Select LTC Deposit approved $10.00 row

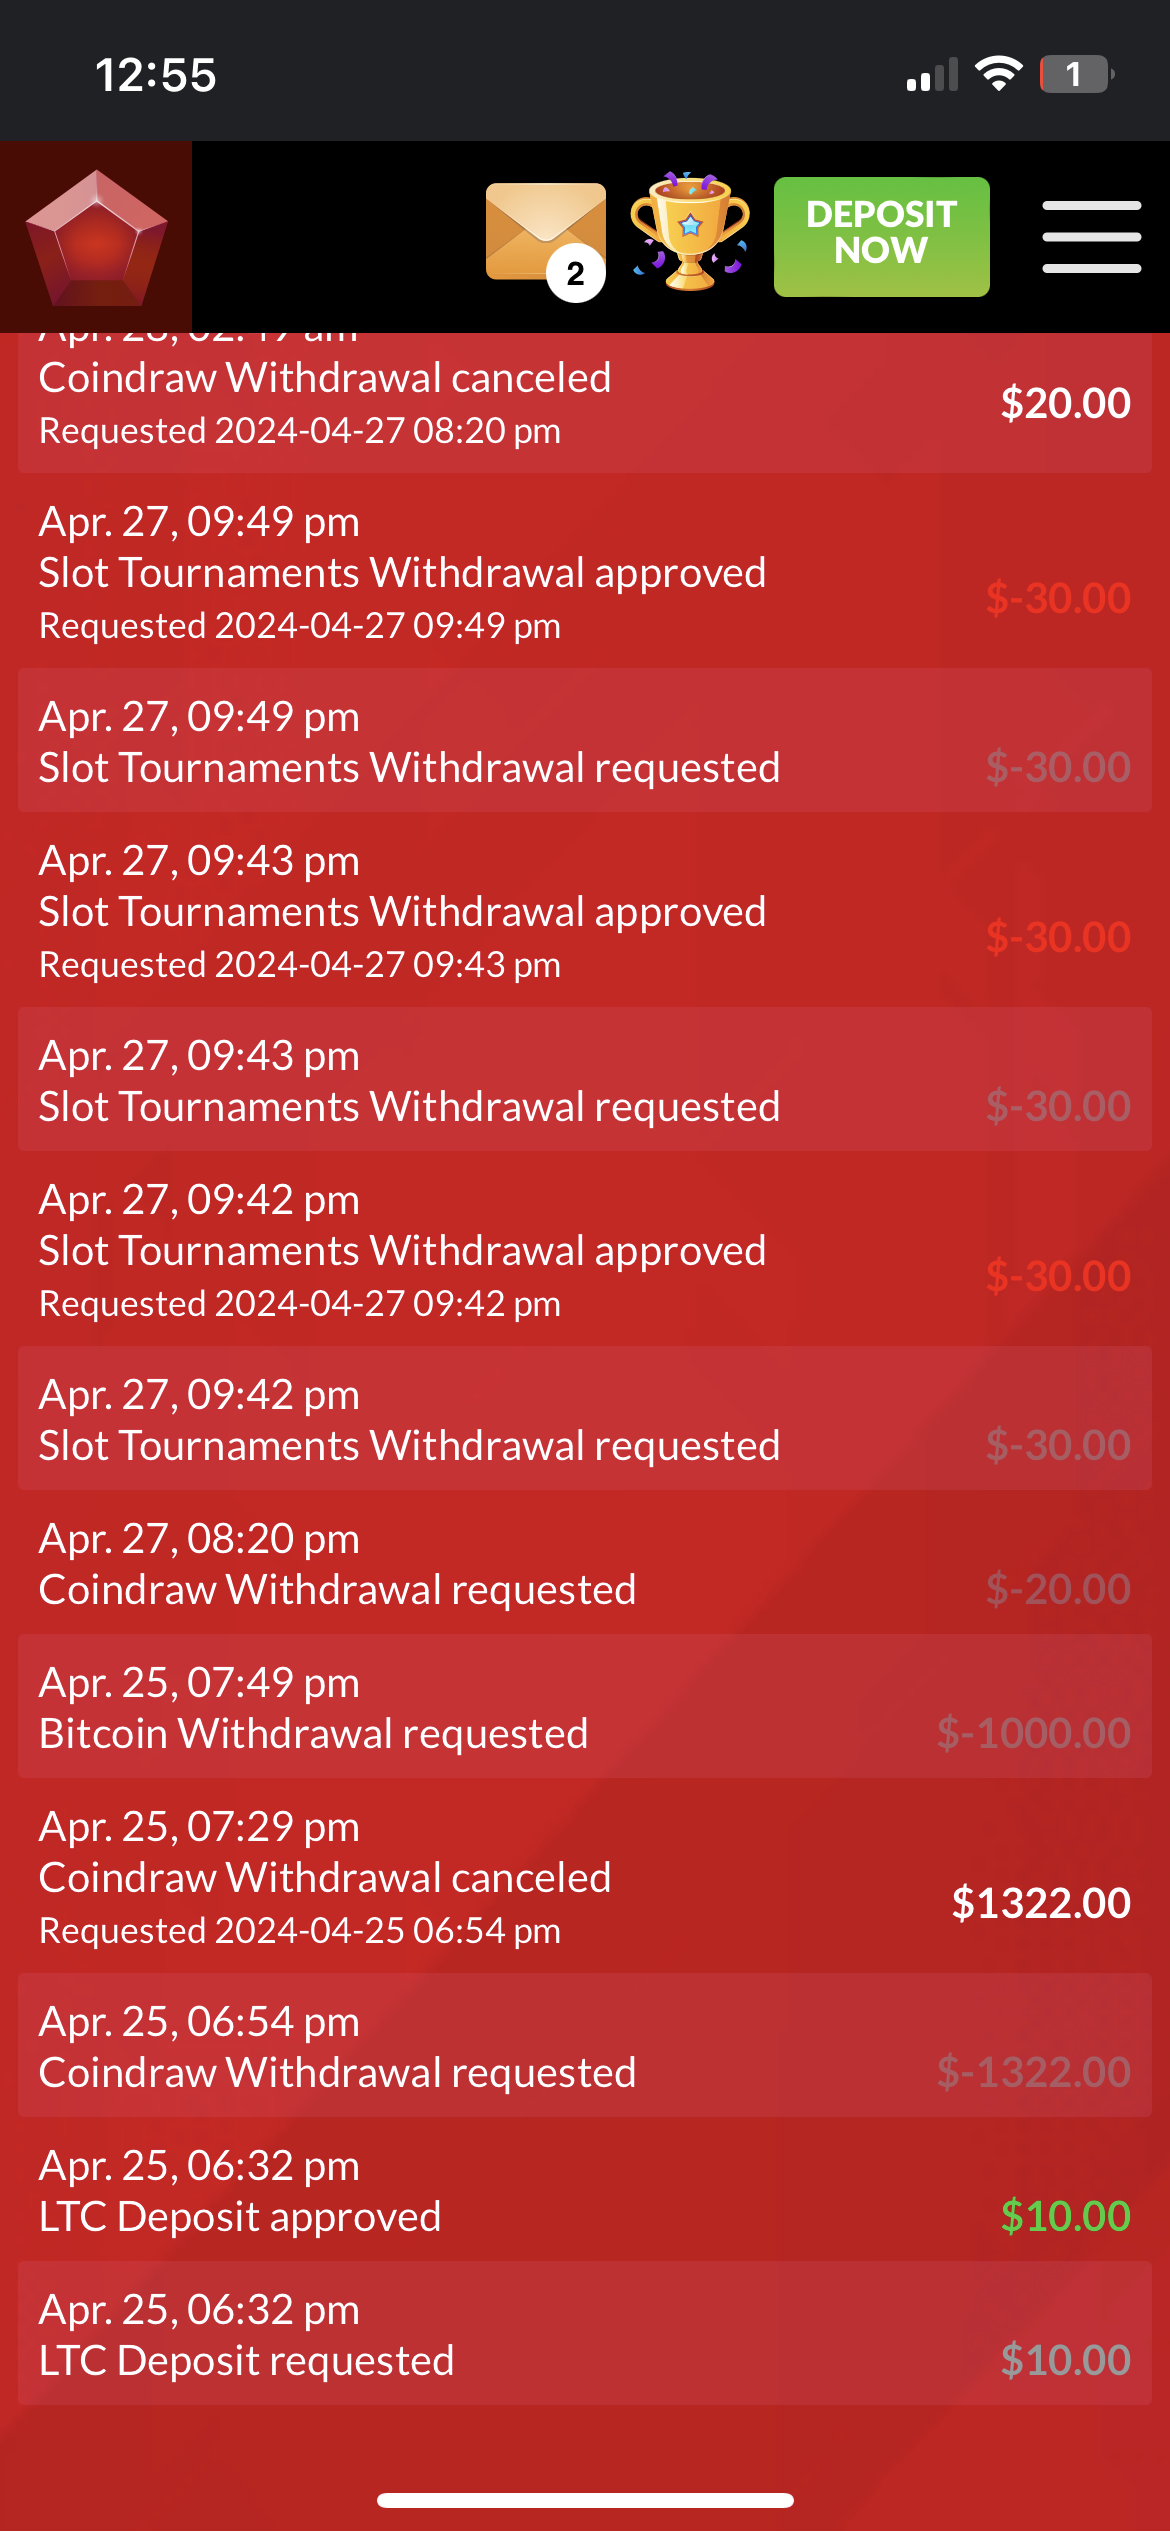point(585,2189)
